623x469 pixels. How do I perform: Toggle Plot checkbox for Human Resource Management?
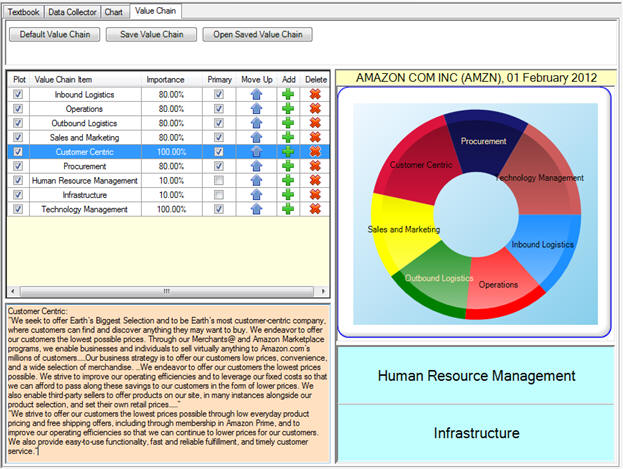18,180
